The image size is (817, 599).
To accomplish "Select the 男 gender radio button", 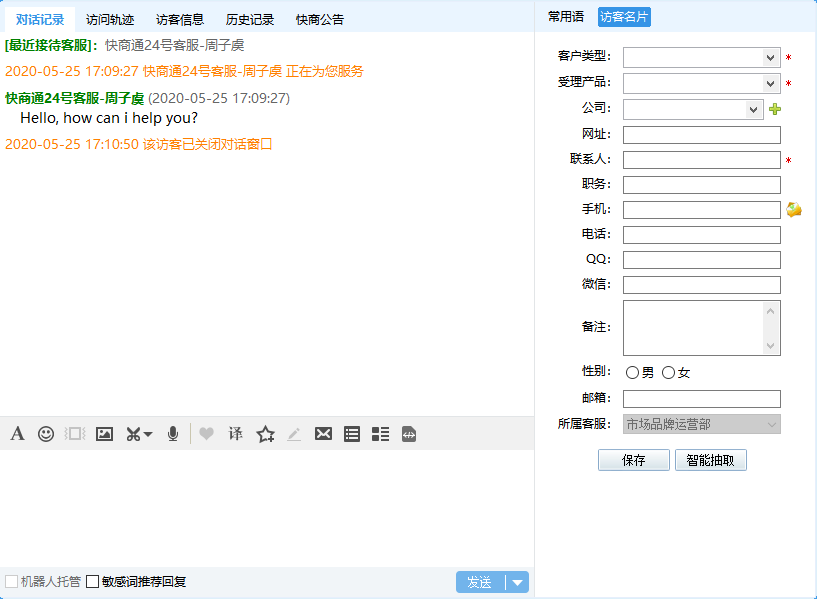I will (632, 373).
